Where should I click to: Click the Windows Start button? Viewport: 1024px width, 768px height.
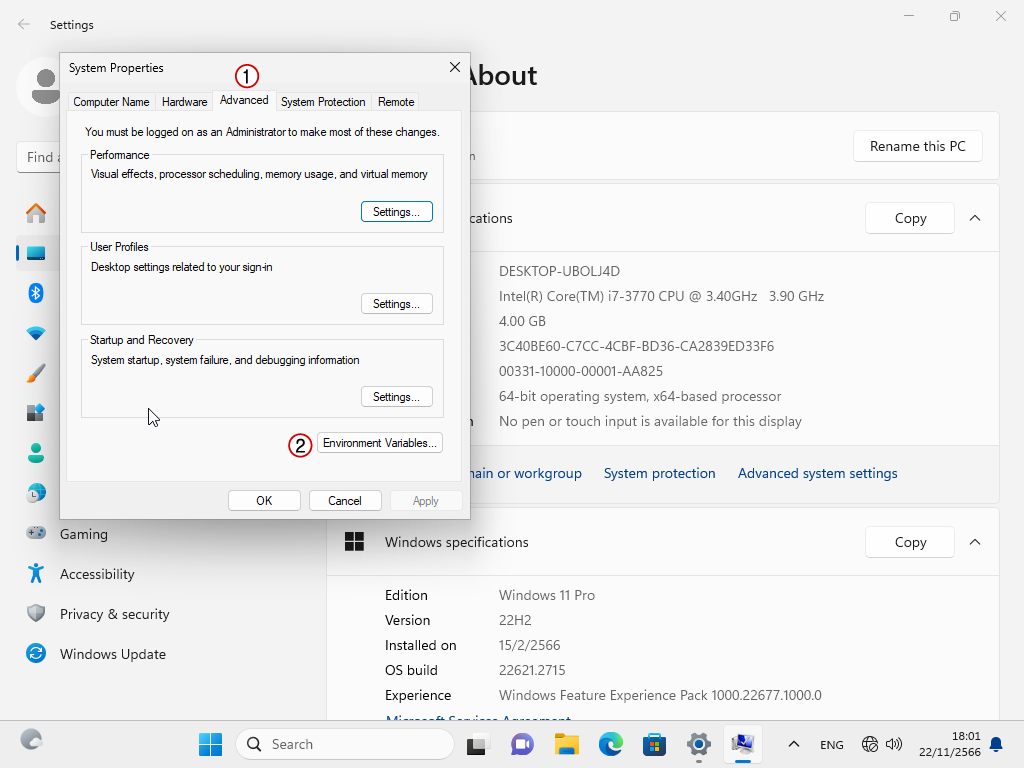coord(210,744)
